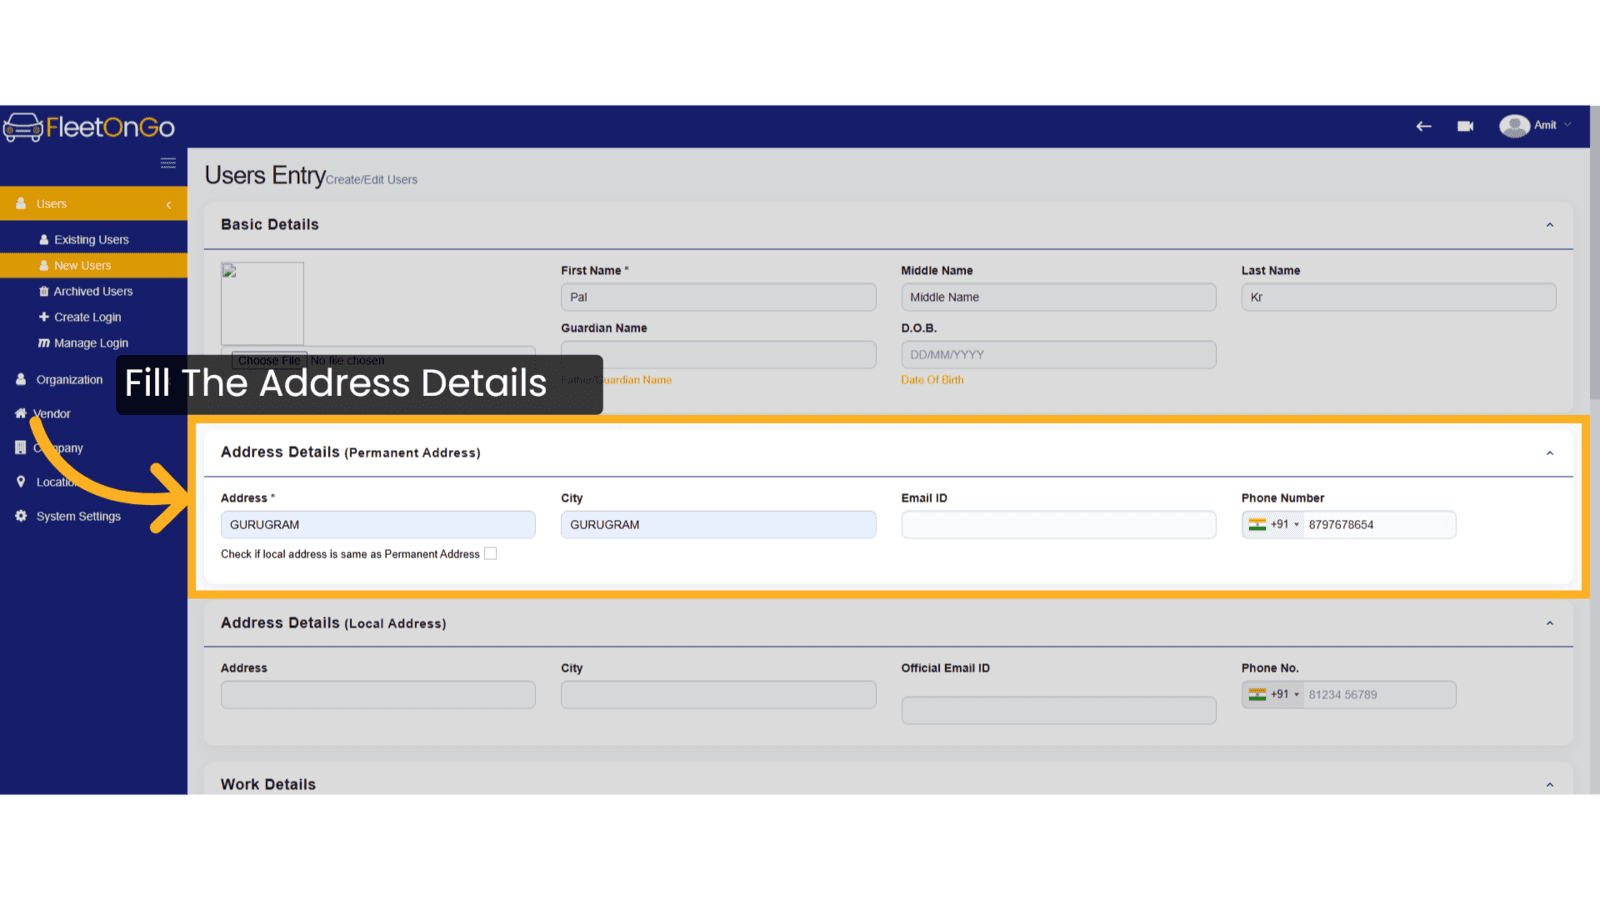Click the back arrow icon in header
Image resolution: width=1600 pixels, height=900 pixels.
1424,126
